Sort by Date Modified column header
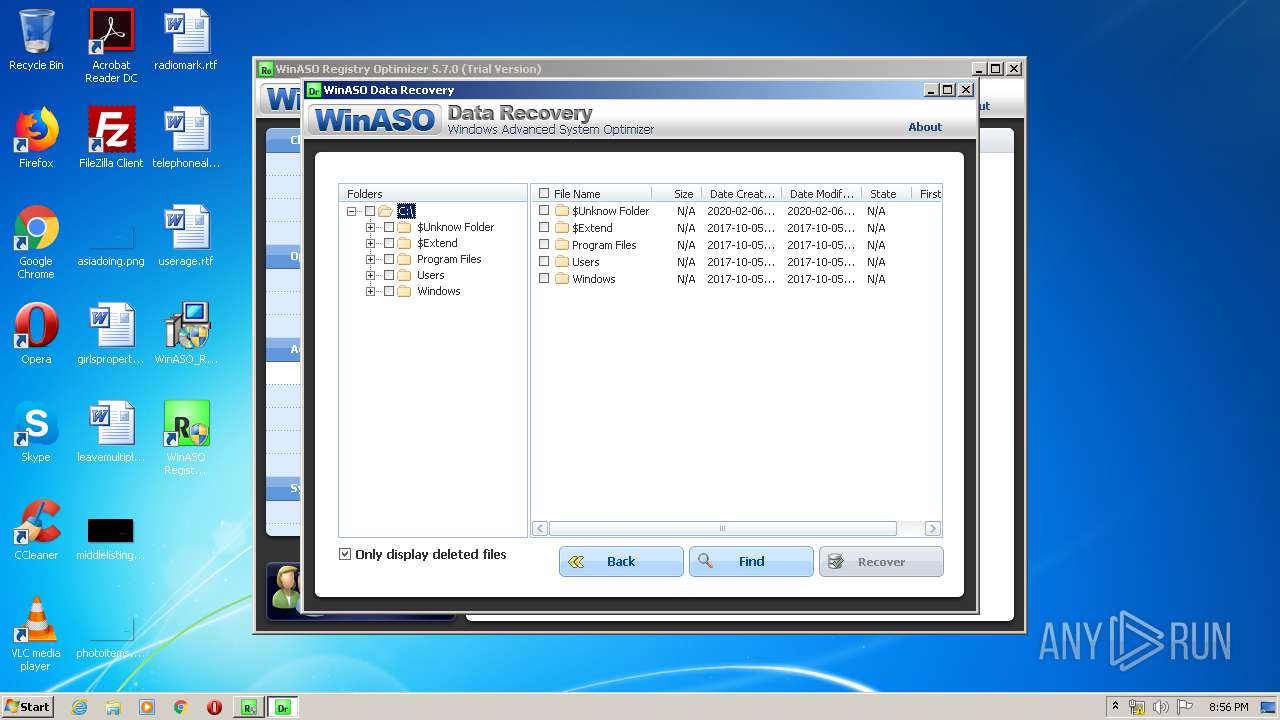Viewport: 1280px width, 720px height. pos(821,194)
